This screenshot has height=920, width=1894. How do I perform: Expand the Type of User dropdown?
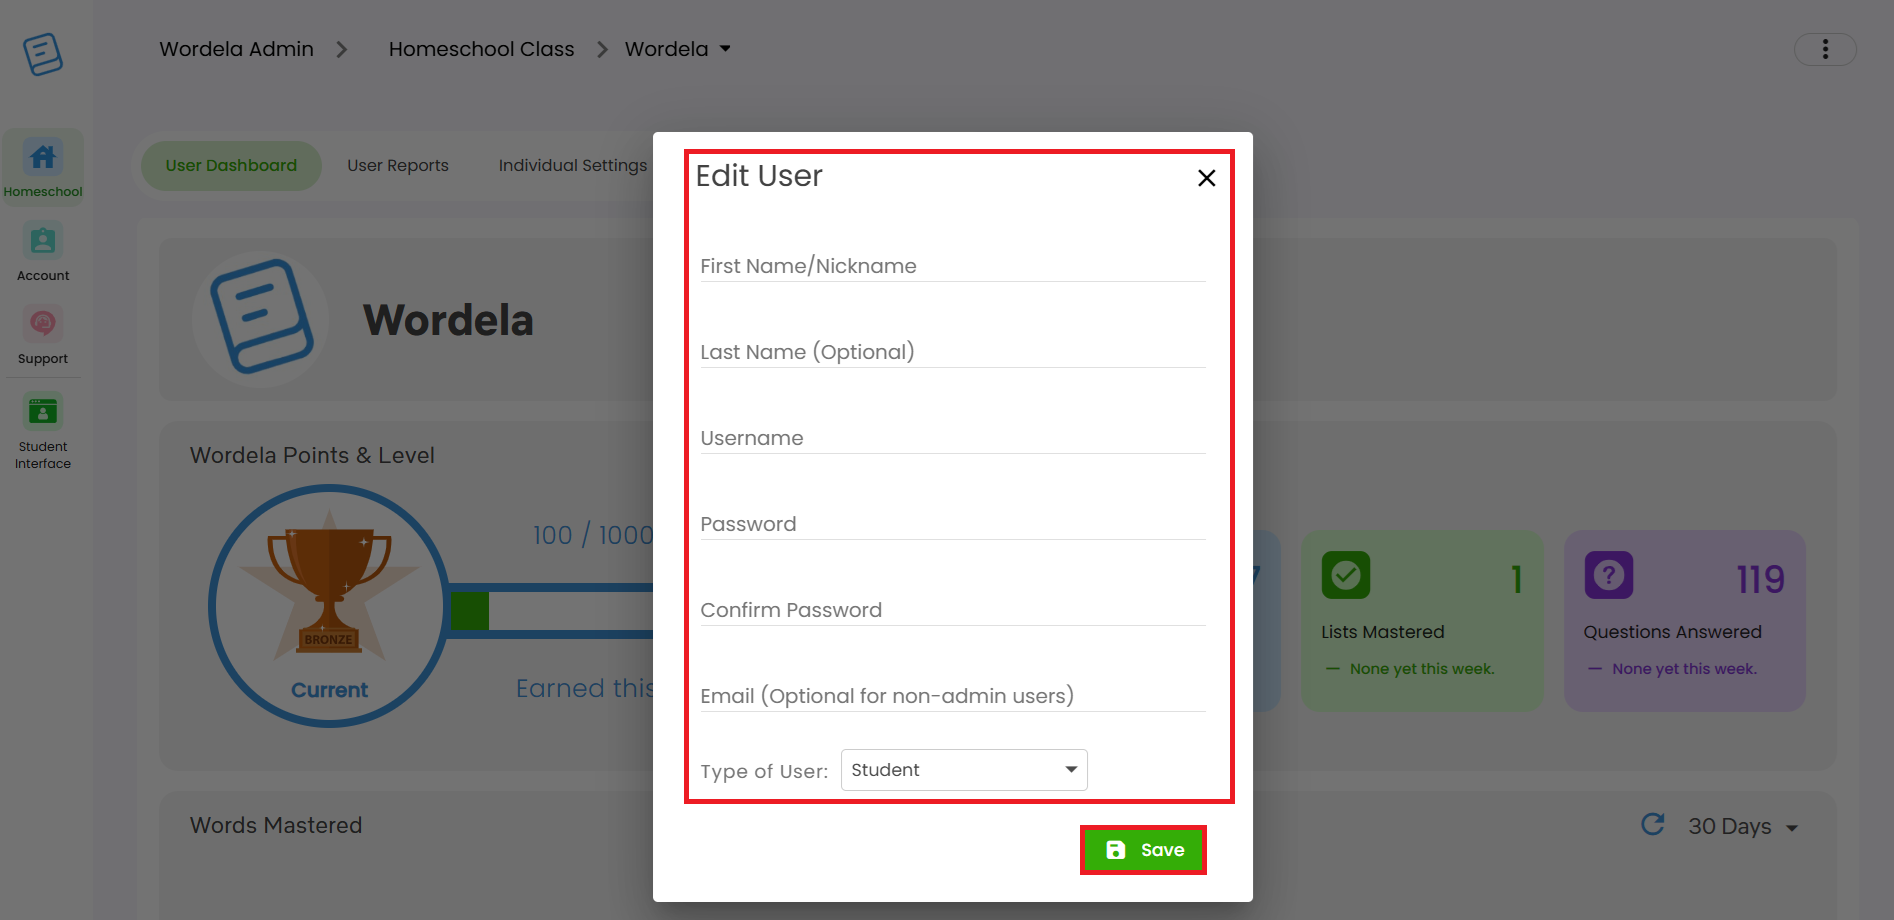[964, 770]
